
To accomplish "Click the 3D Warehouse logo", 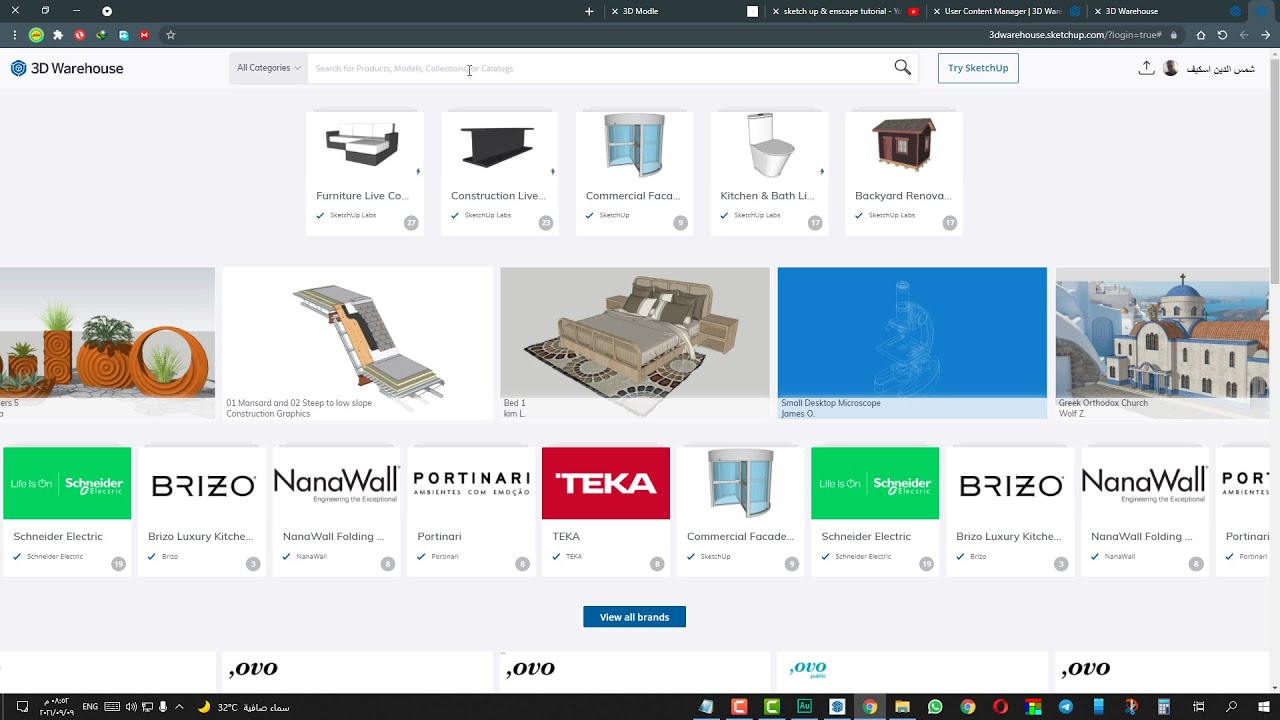I will tap(67, 68).
